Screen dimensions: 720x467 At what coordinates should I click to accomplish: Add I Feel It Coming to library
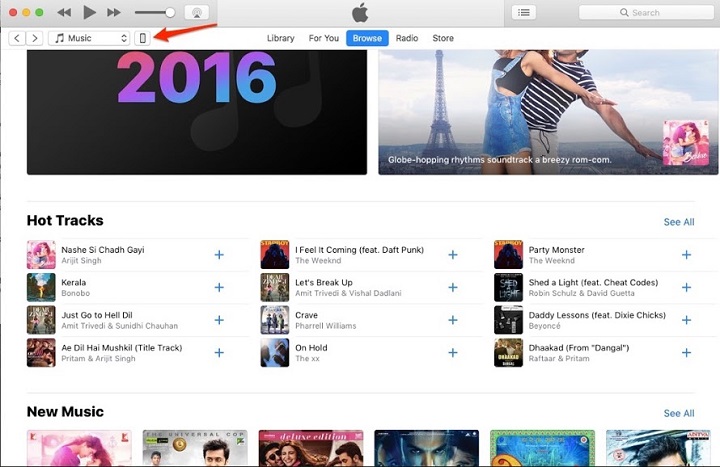point(453,255)
